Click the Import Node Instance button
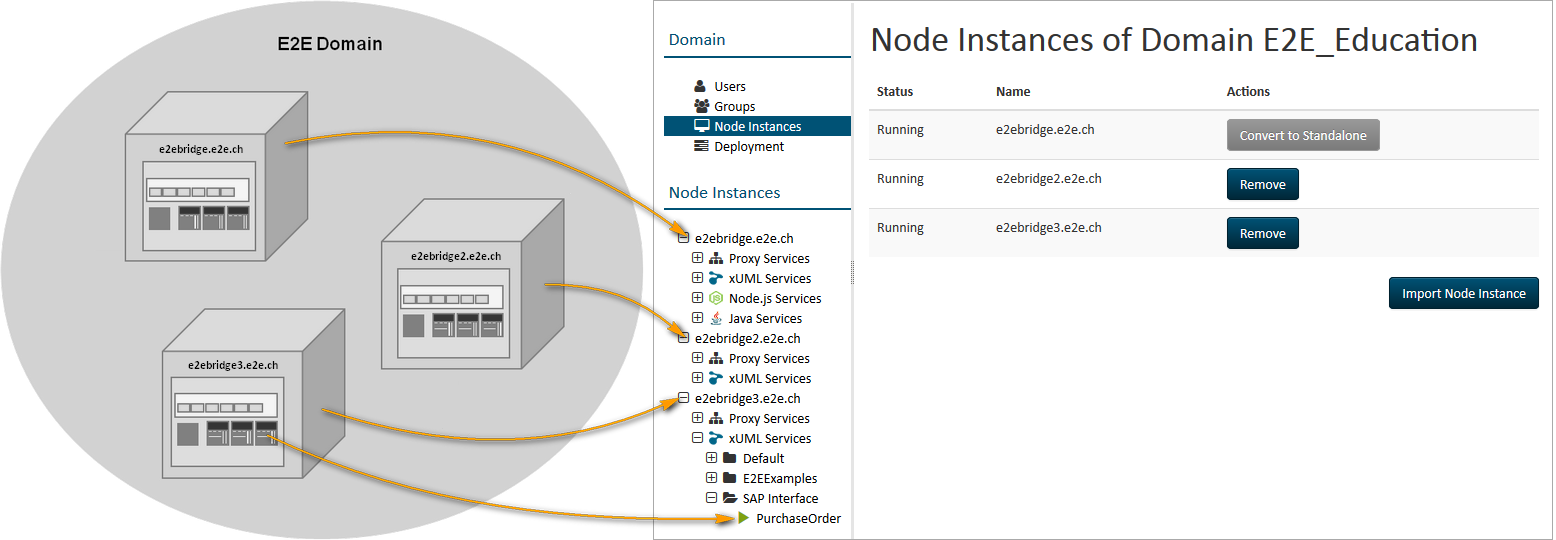 pos(1463,294)
